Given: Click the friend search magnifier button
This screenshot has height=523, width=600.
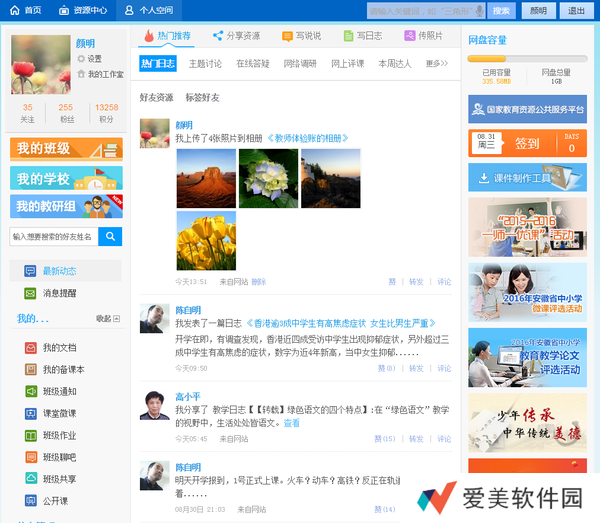Looking at the screenshot, I should tap(110, 236).
